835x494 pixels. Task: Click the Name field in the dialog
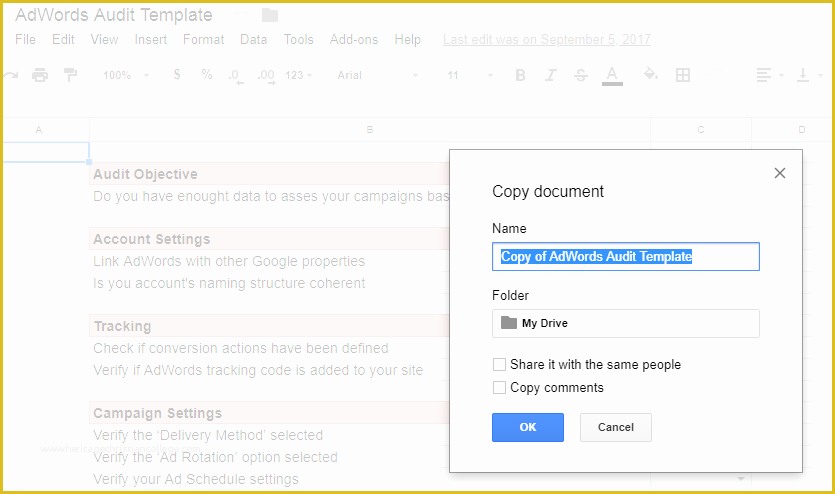(x=626, y=257)
